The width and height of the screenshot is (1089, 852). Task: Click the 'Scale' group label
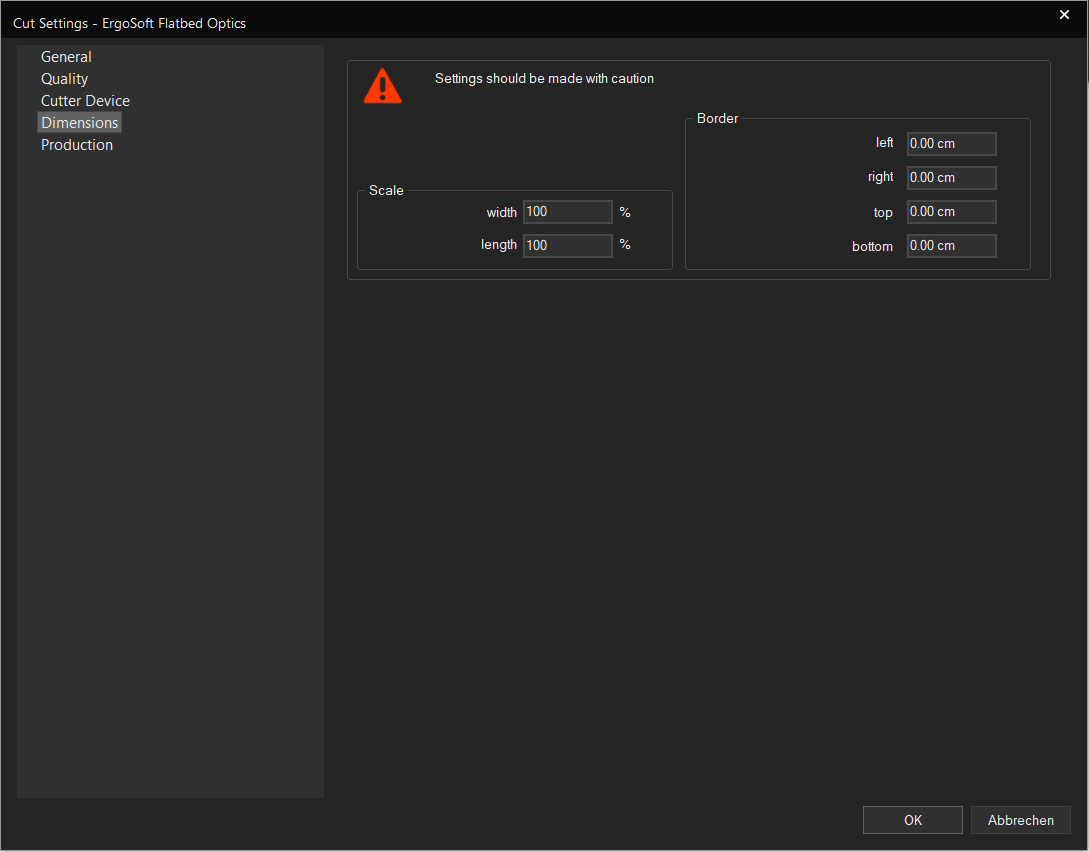tap(386, 190)
